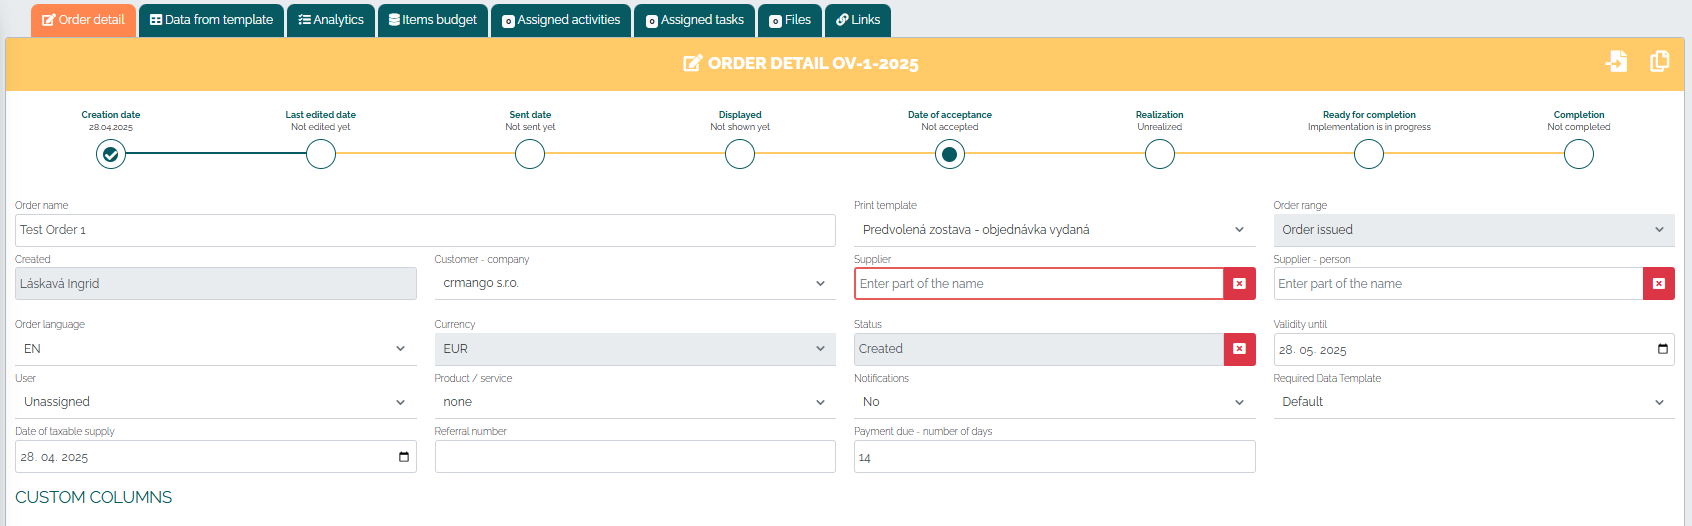This screenshot has width=1692, height=526.
Task: Click the 'Not accepted' status text
Action: [x=950, y=127]
